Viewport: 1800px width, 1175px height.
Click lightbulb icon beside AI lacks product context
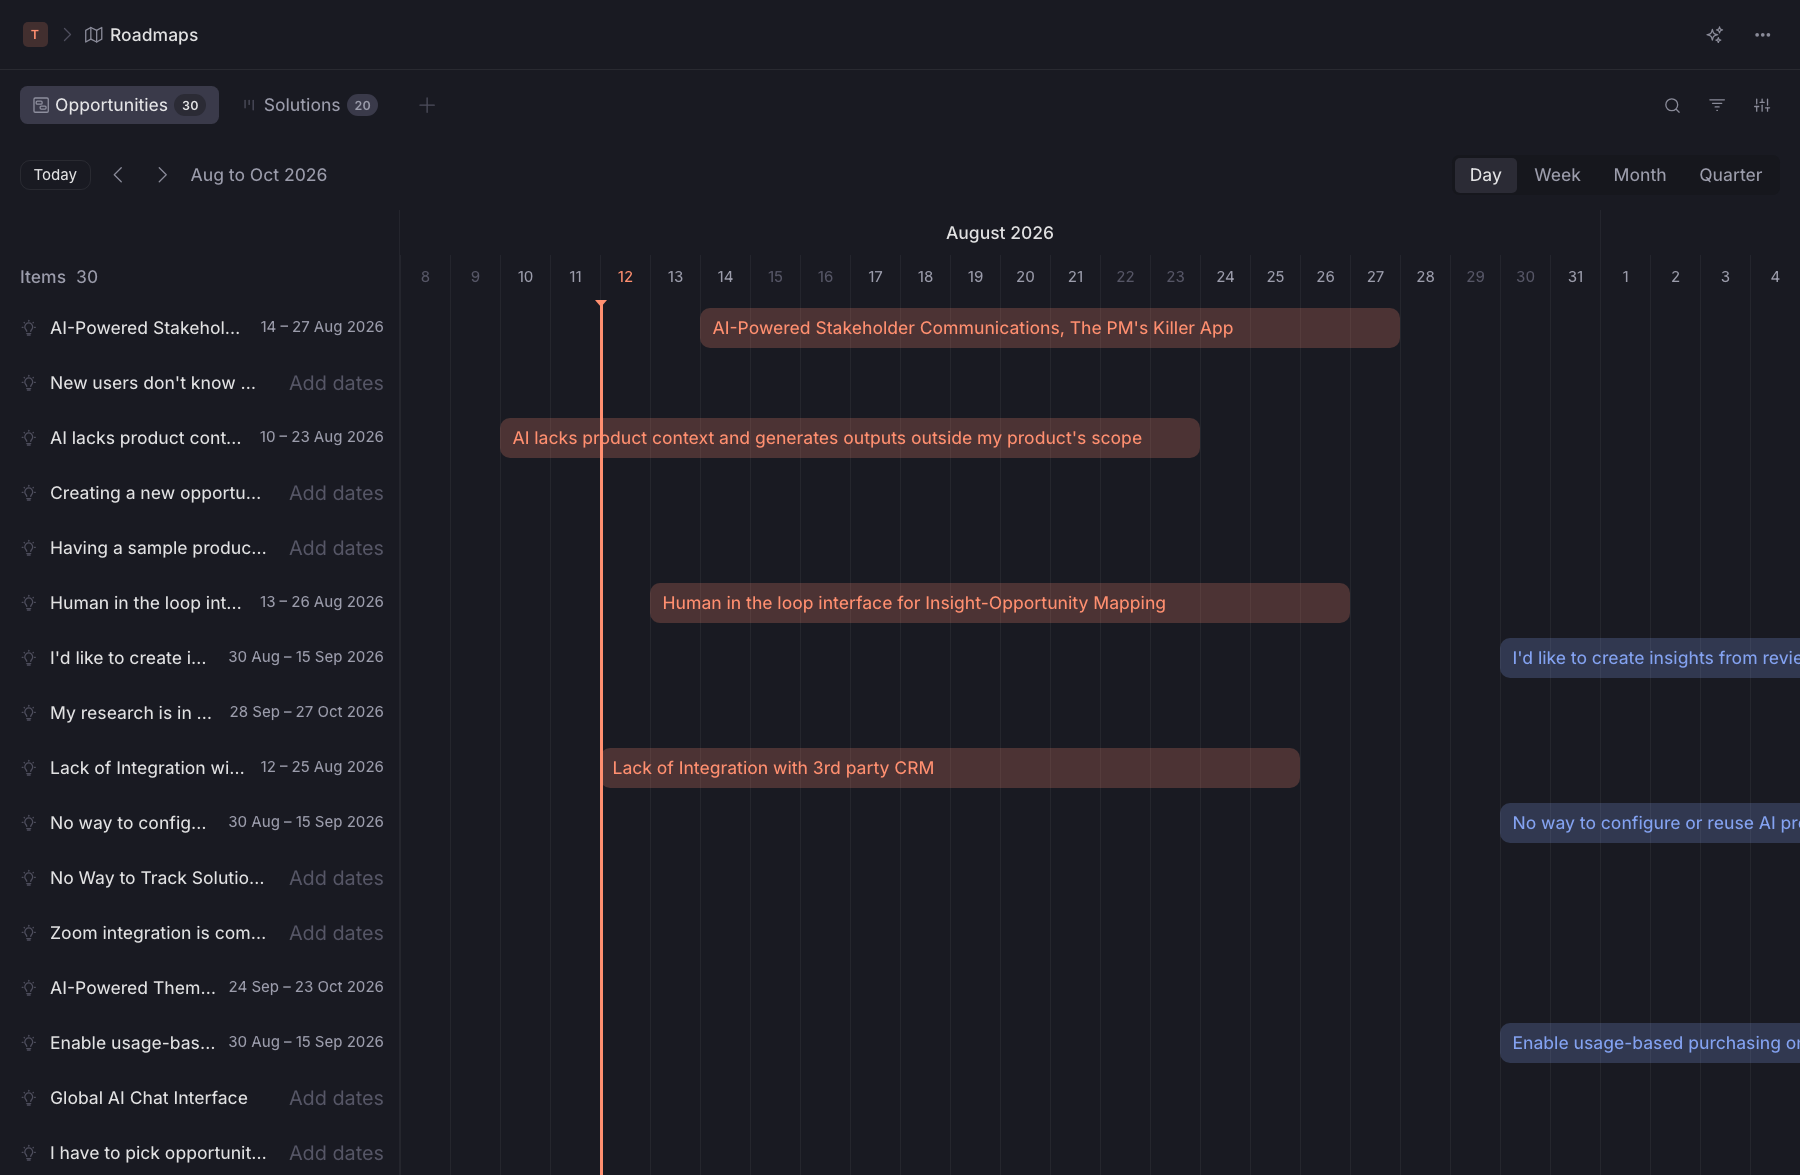coord(29,438)
